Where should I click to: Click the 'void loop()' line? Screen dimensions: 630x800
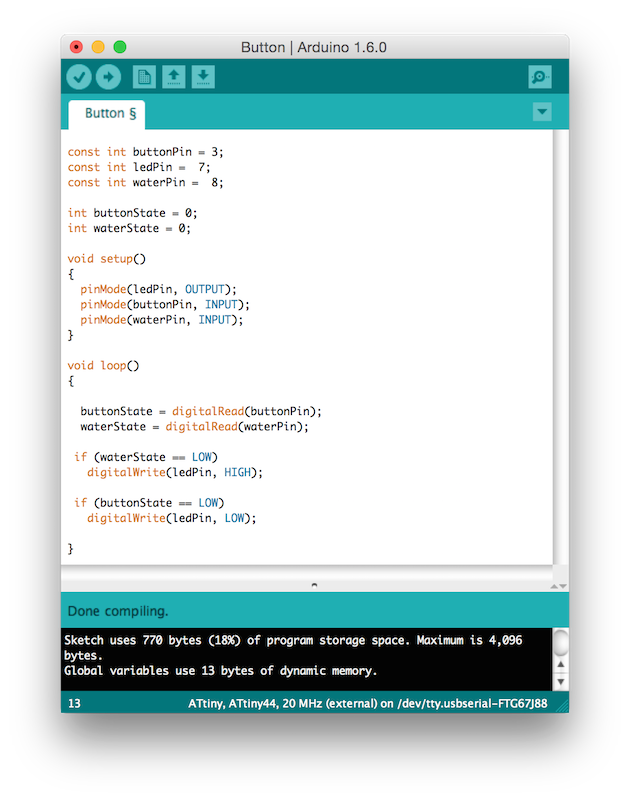tap(103, 365)
